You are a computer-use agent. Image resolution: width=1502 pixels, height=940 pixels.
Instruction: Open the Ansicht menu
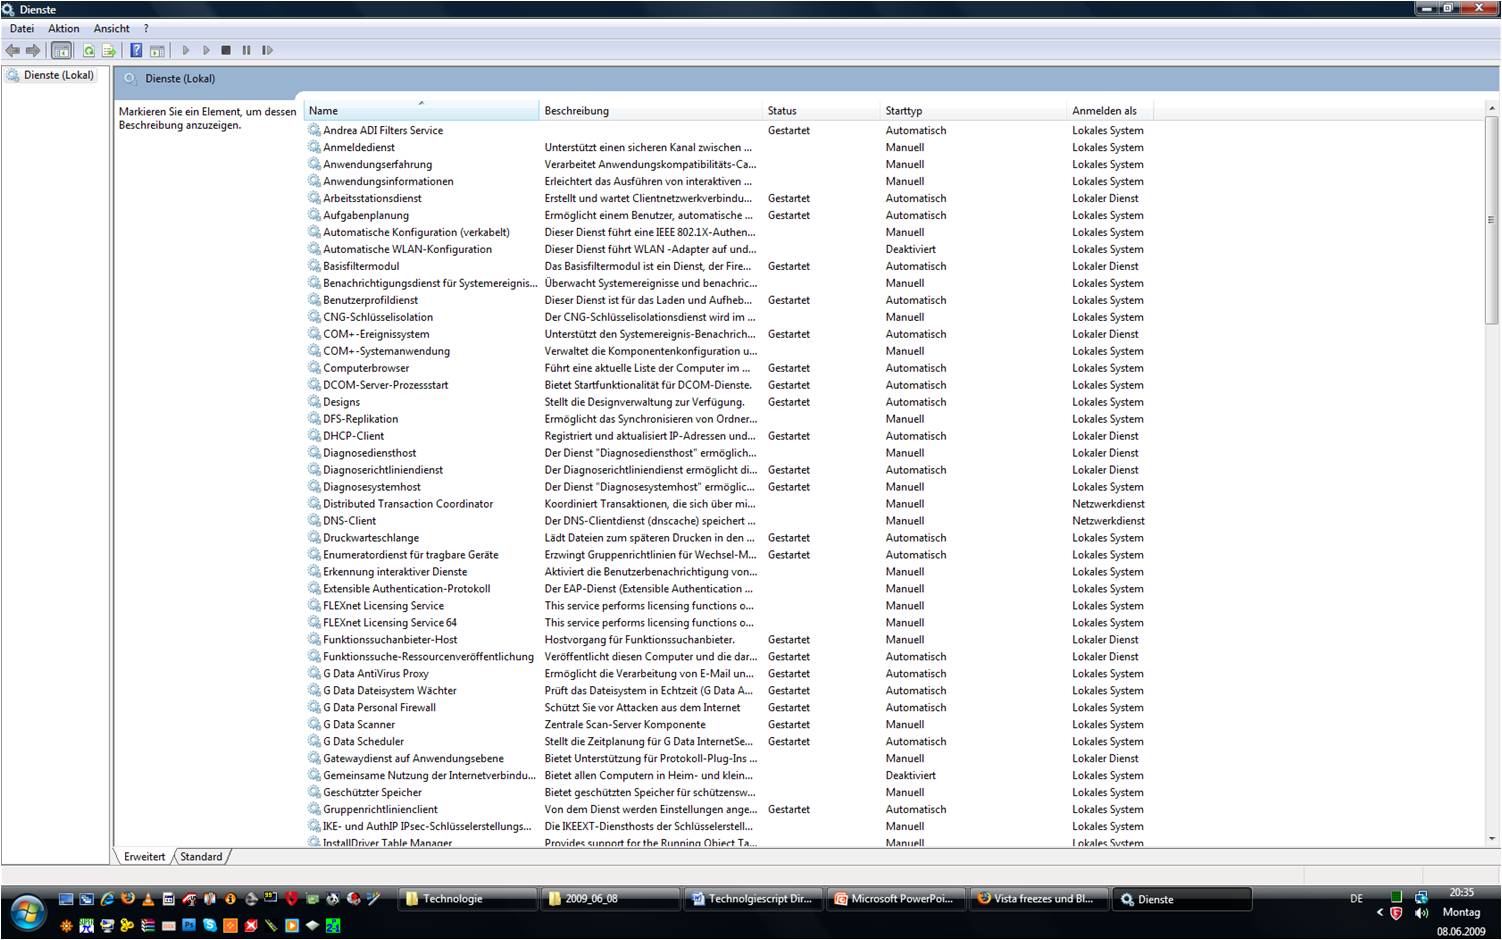point(112,28)
